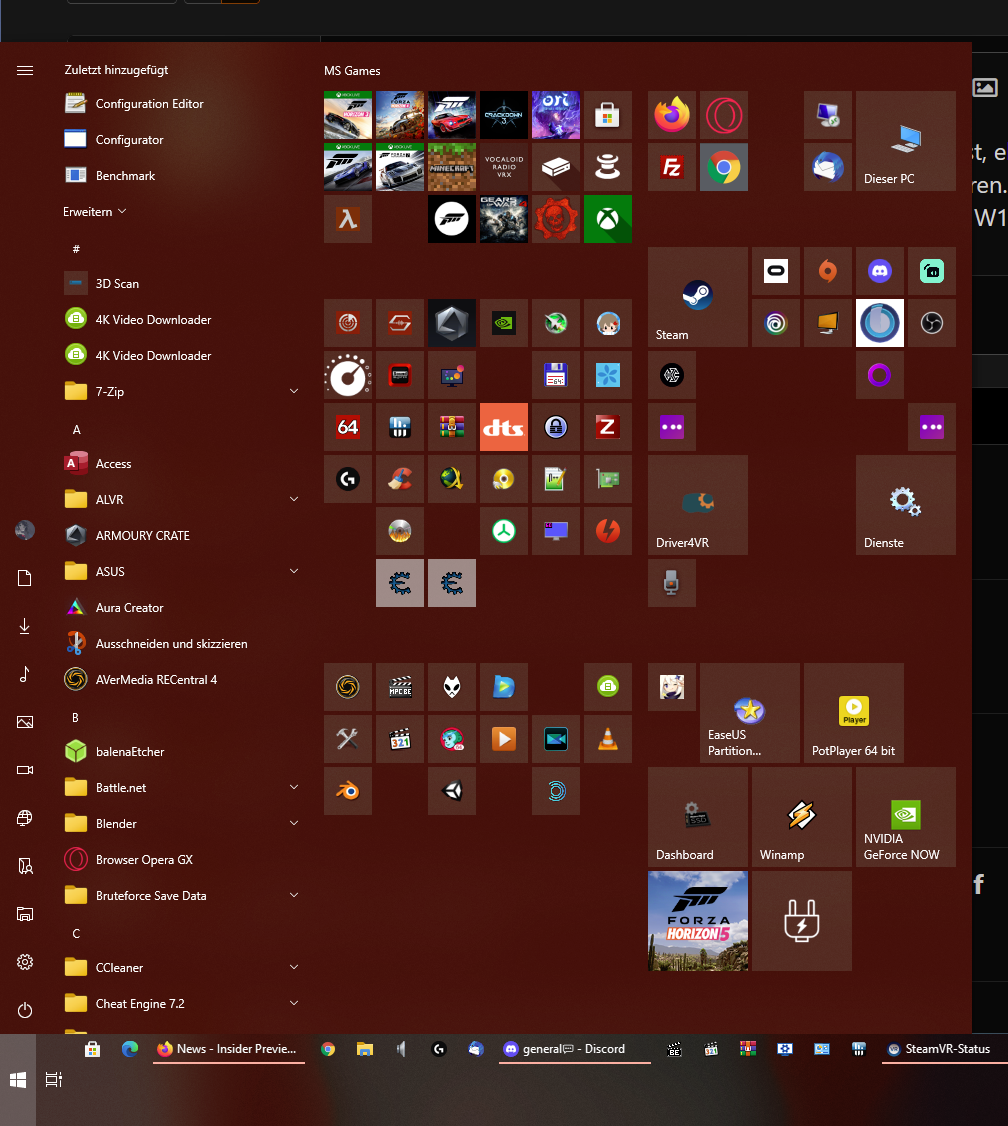Open the Forza Horizon 5 tile
1008x1126 pixels.
coord(698,921)
